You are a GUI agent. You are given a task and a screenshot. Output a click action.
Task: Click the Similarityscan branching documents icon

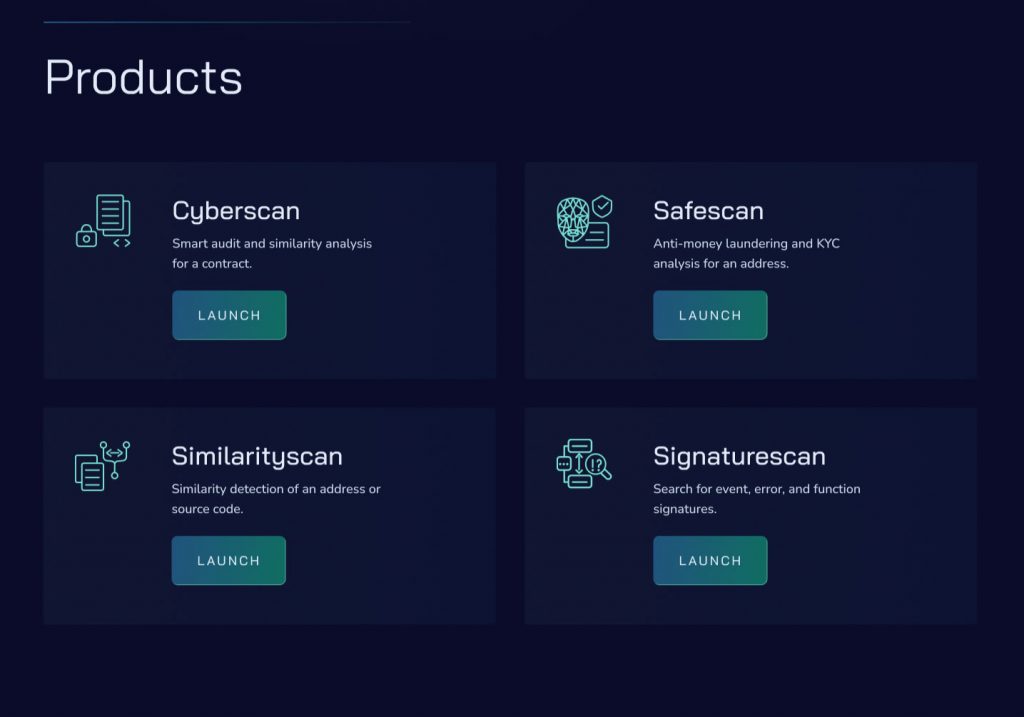[x=103, y=466]
